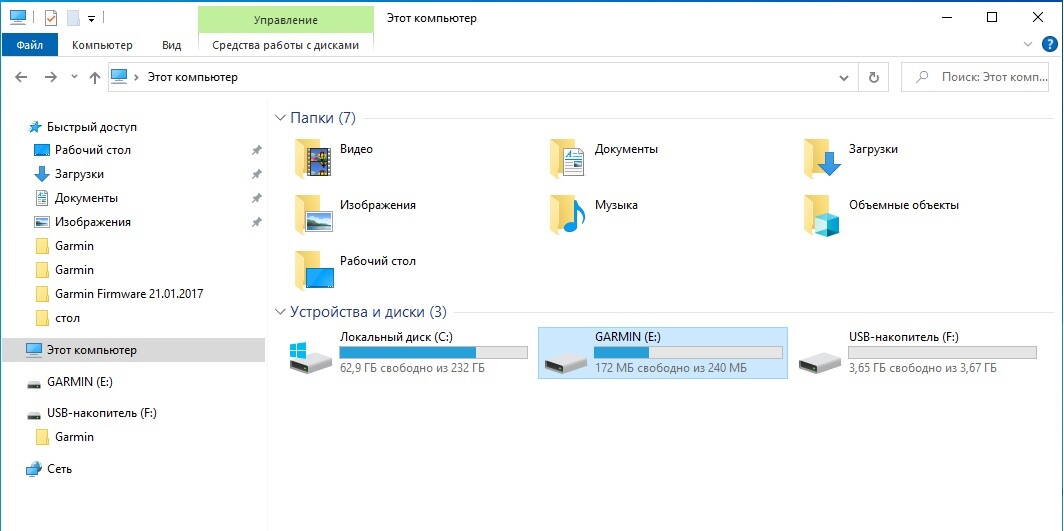Go up one level with up arrow
The width and height of the screenshot is (1064, 531).
pos(95,77)
